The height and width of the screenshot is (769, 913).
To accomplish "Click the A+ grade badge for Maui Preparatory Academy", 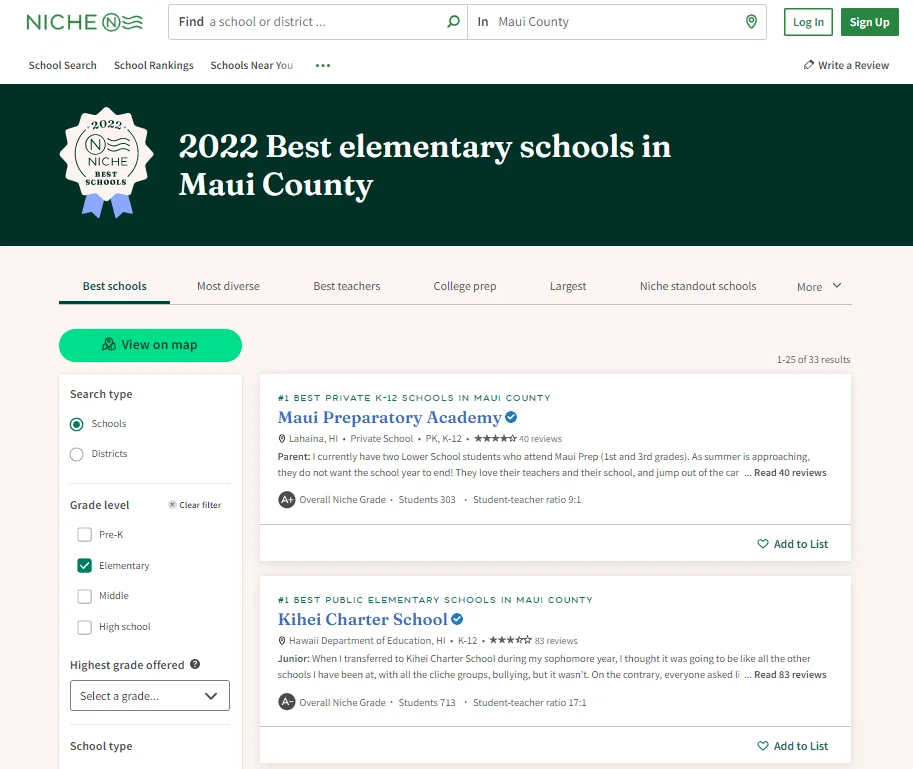I will (x=286, y=499).
